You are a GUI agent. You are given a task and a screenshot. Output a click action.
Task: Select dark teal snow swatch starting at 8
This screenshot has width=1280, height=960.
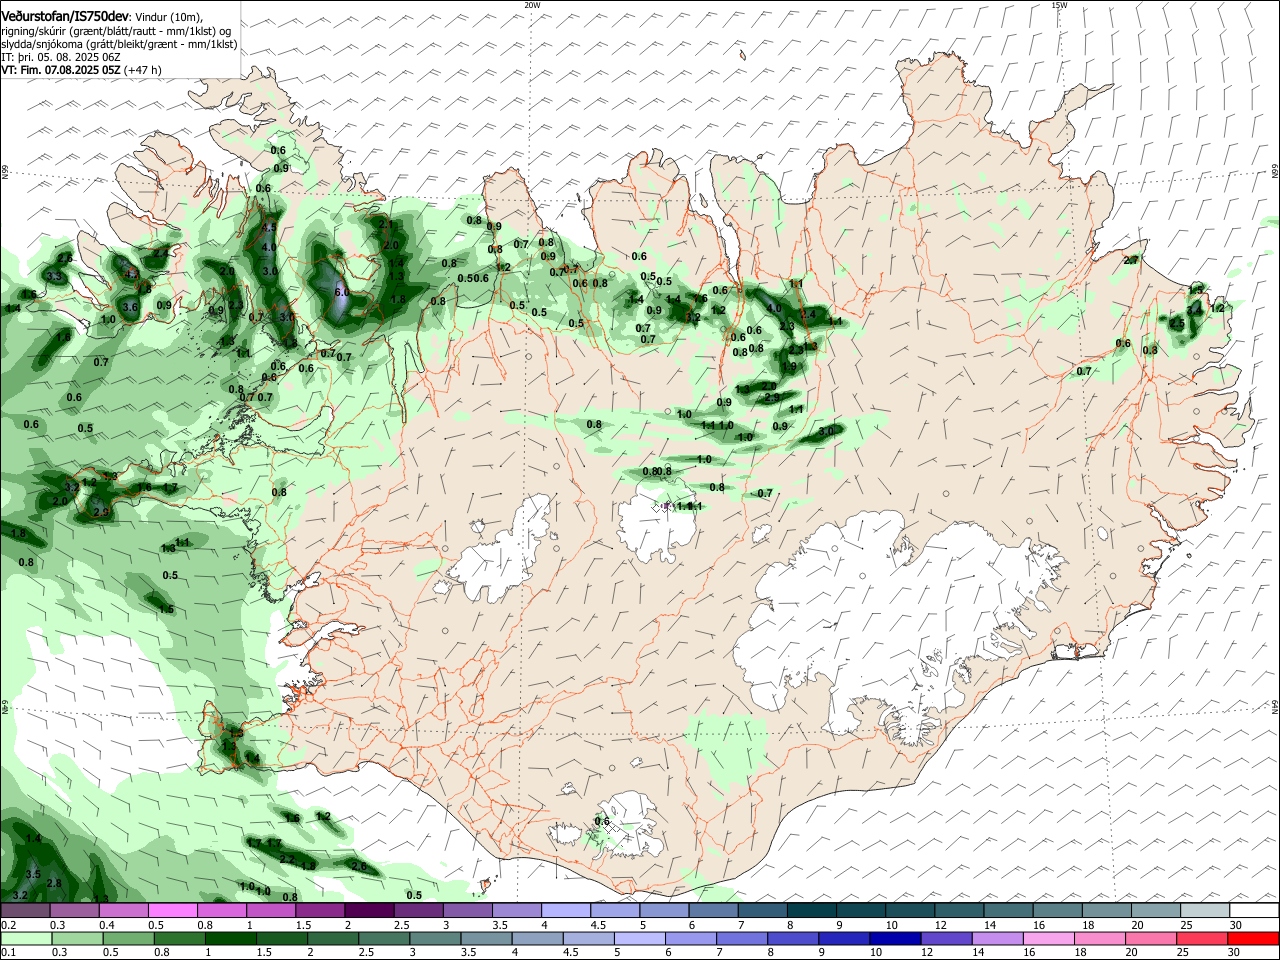(810, 911)
